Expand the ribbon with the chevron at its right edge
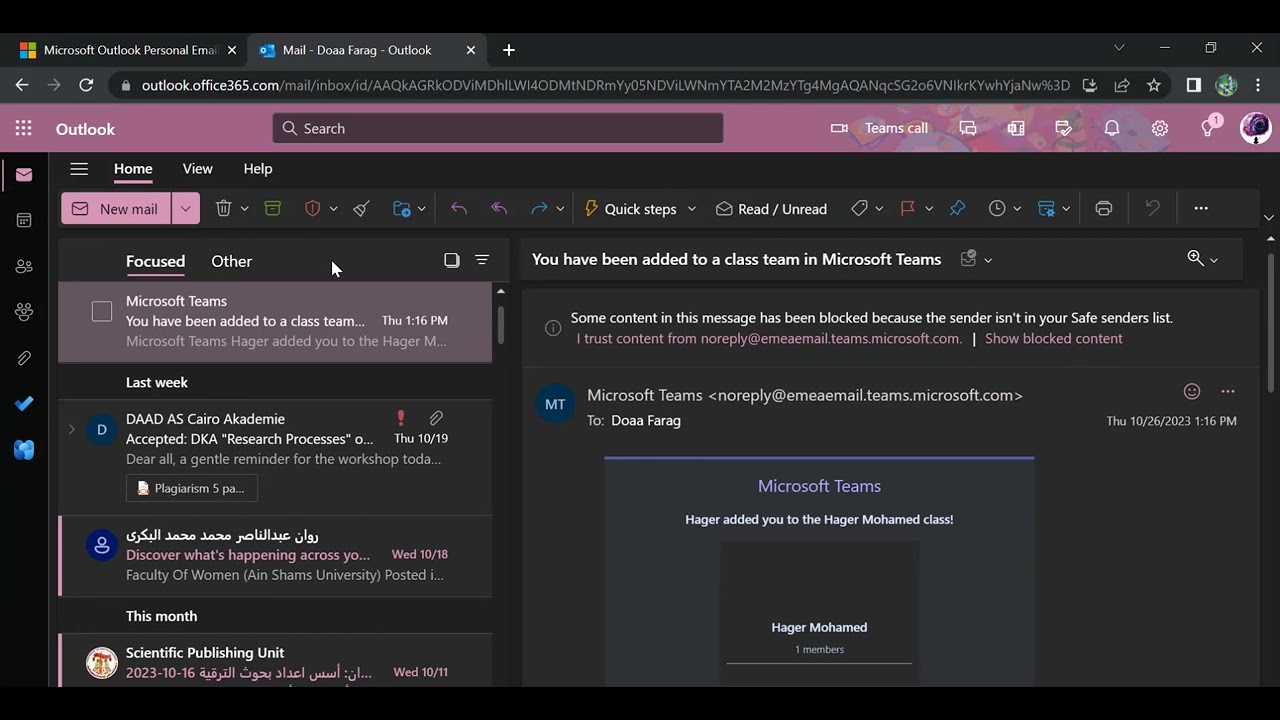 coord(1269,217)
